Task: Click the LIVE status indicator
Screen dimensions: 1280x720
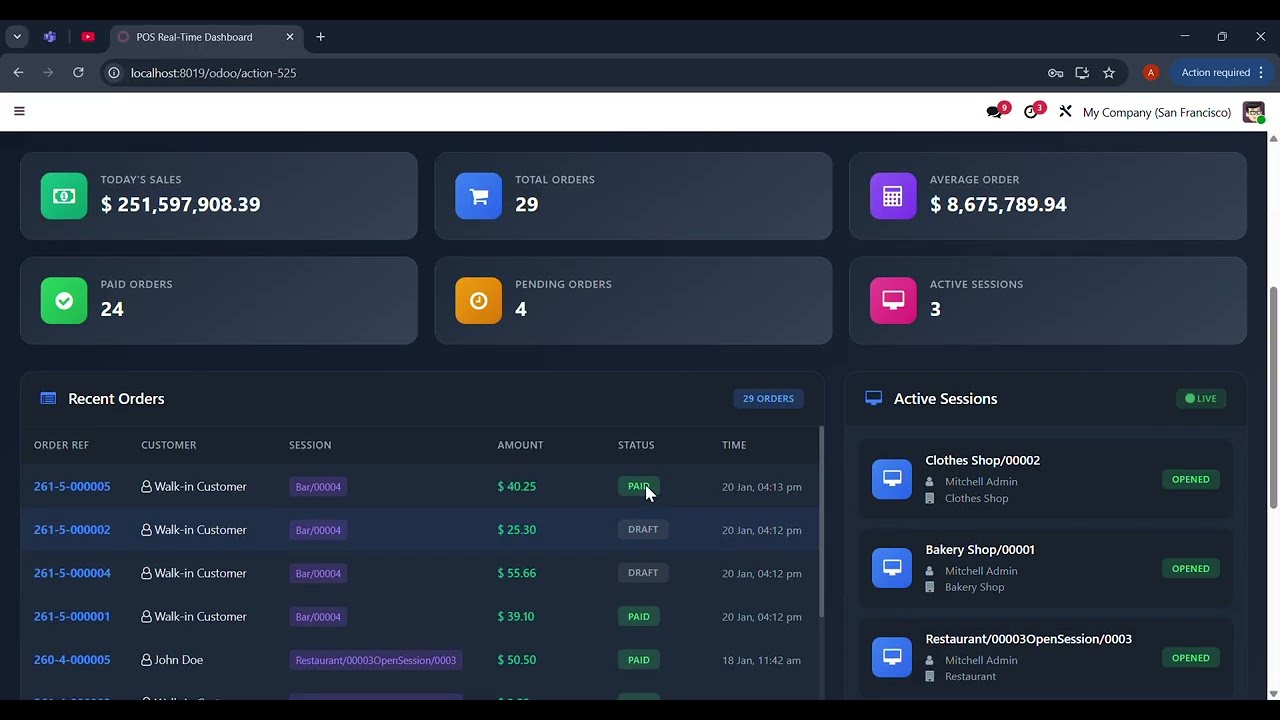Action: click(x=1201, y=398)
